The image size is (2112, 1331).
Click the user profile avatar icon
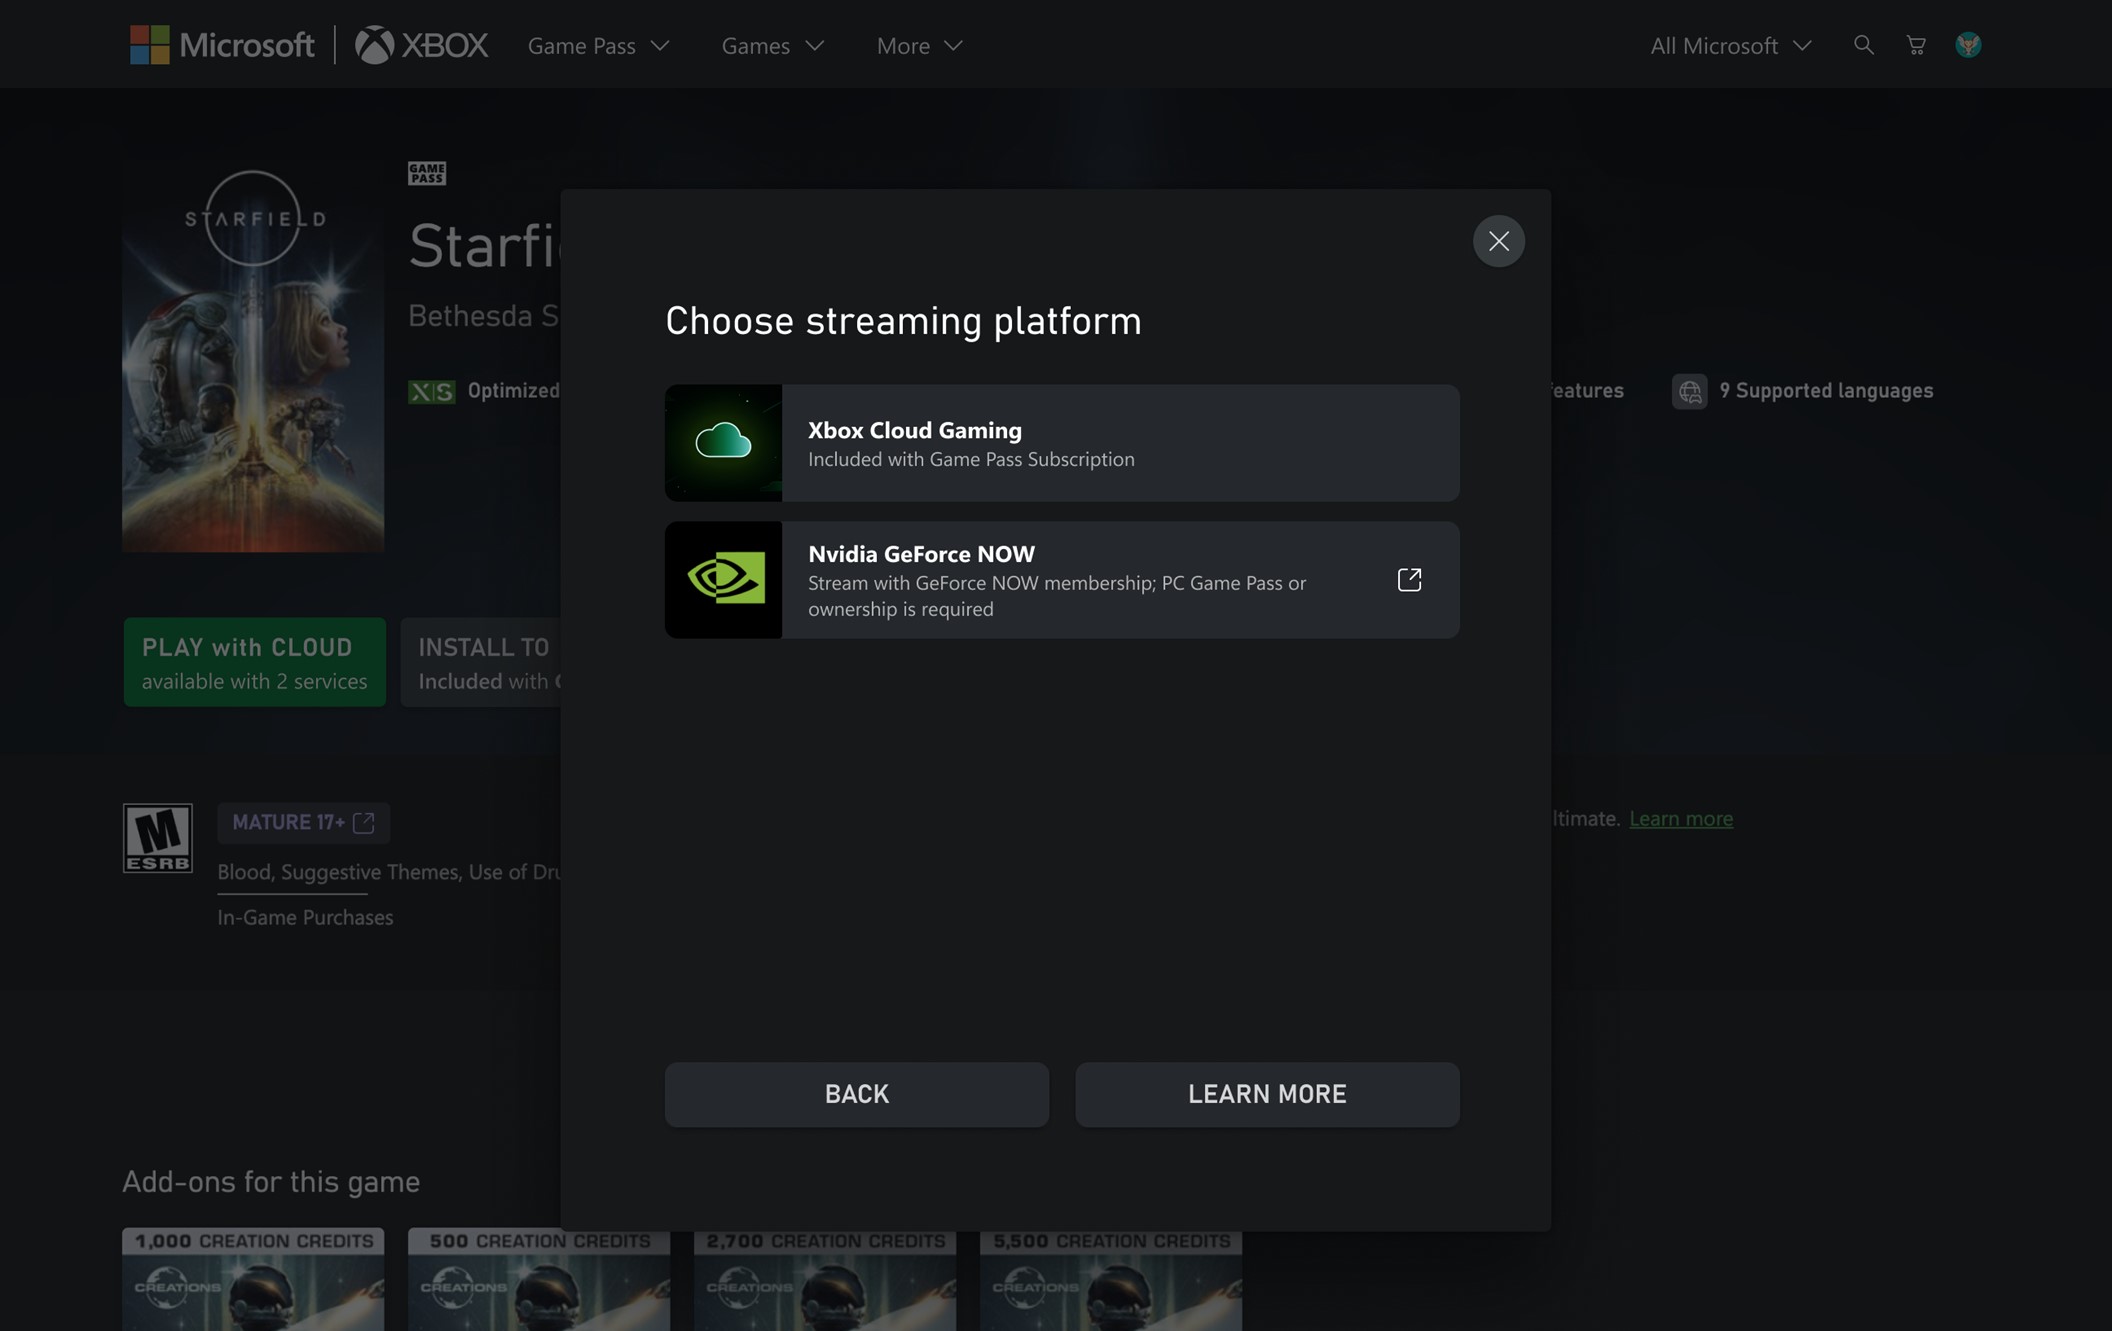pos(1968,44)
